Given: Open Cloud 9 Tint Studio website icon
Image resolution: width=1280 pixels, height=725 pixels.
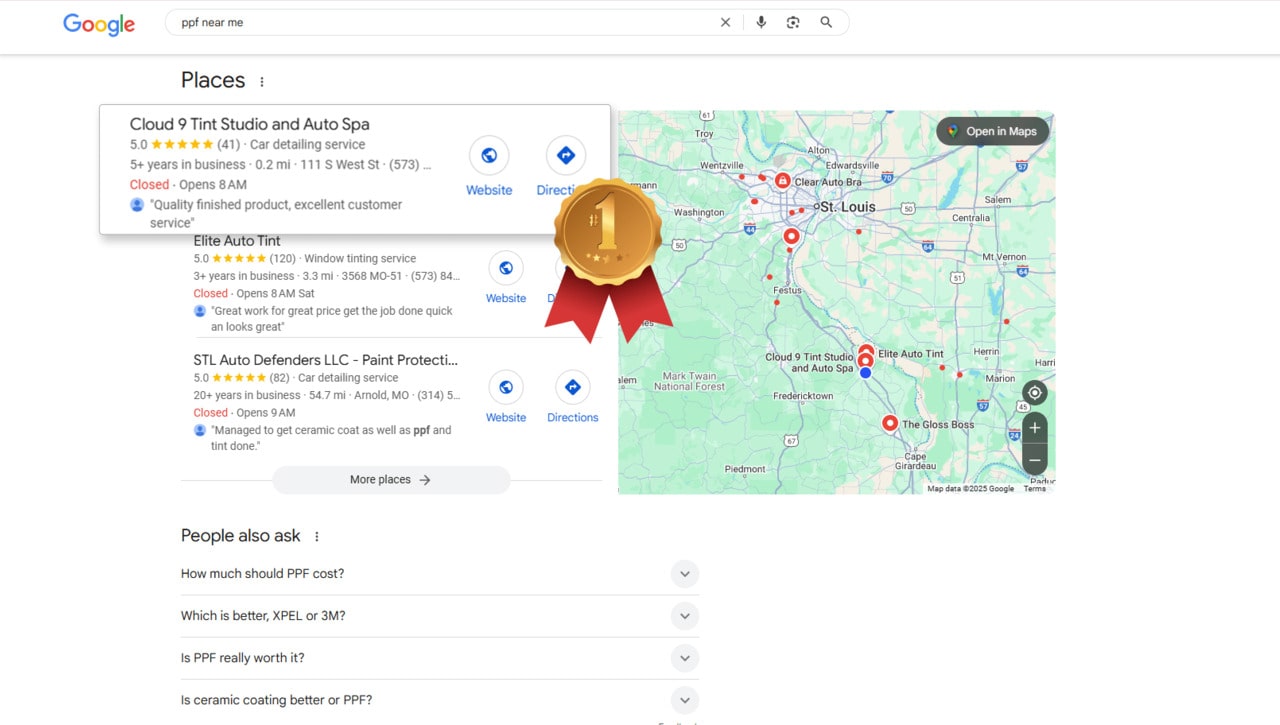Looking at the screenshot, I should coord(489,155).
